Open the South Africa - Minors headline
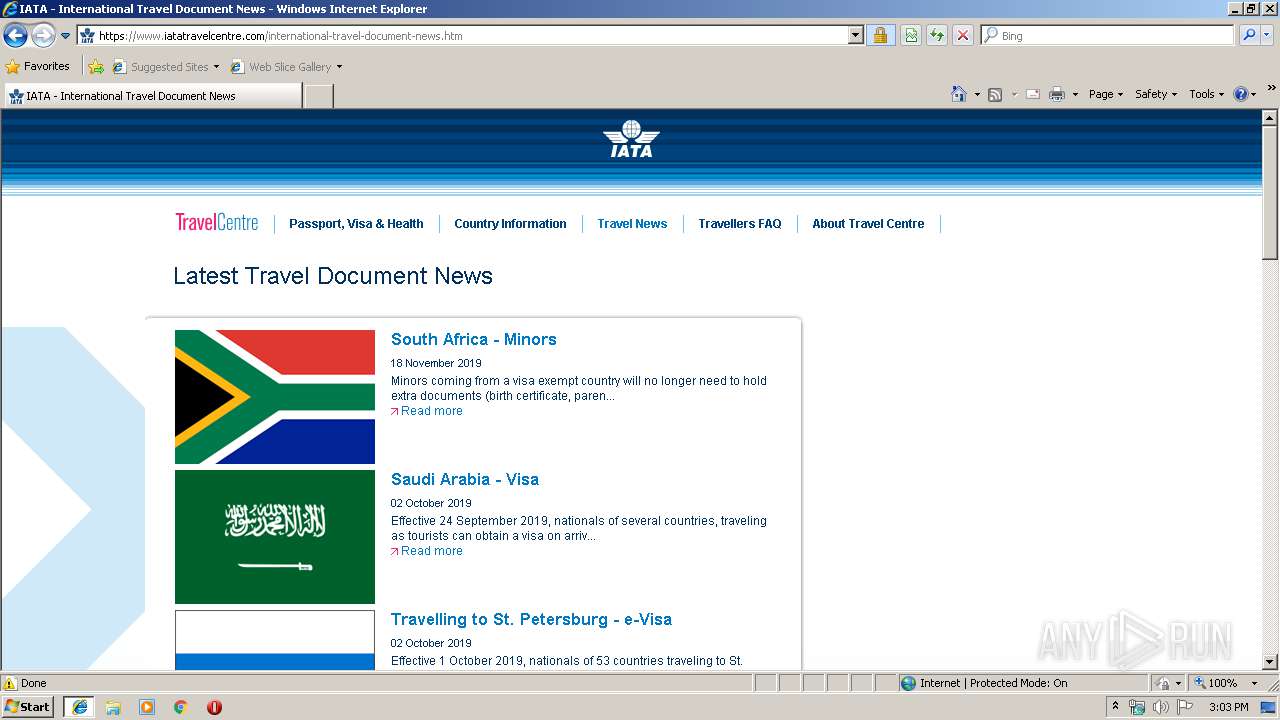 tap(474, 339)
